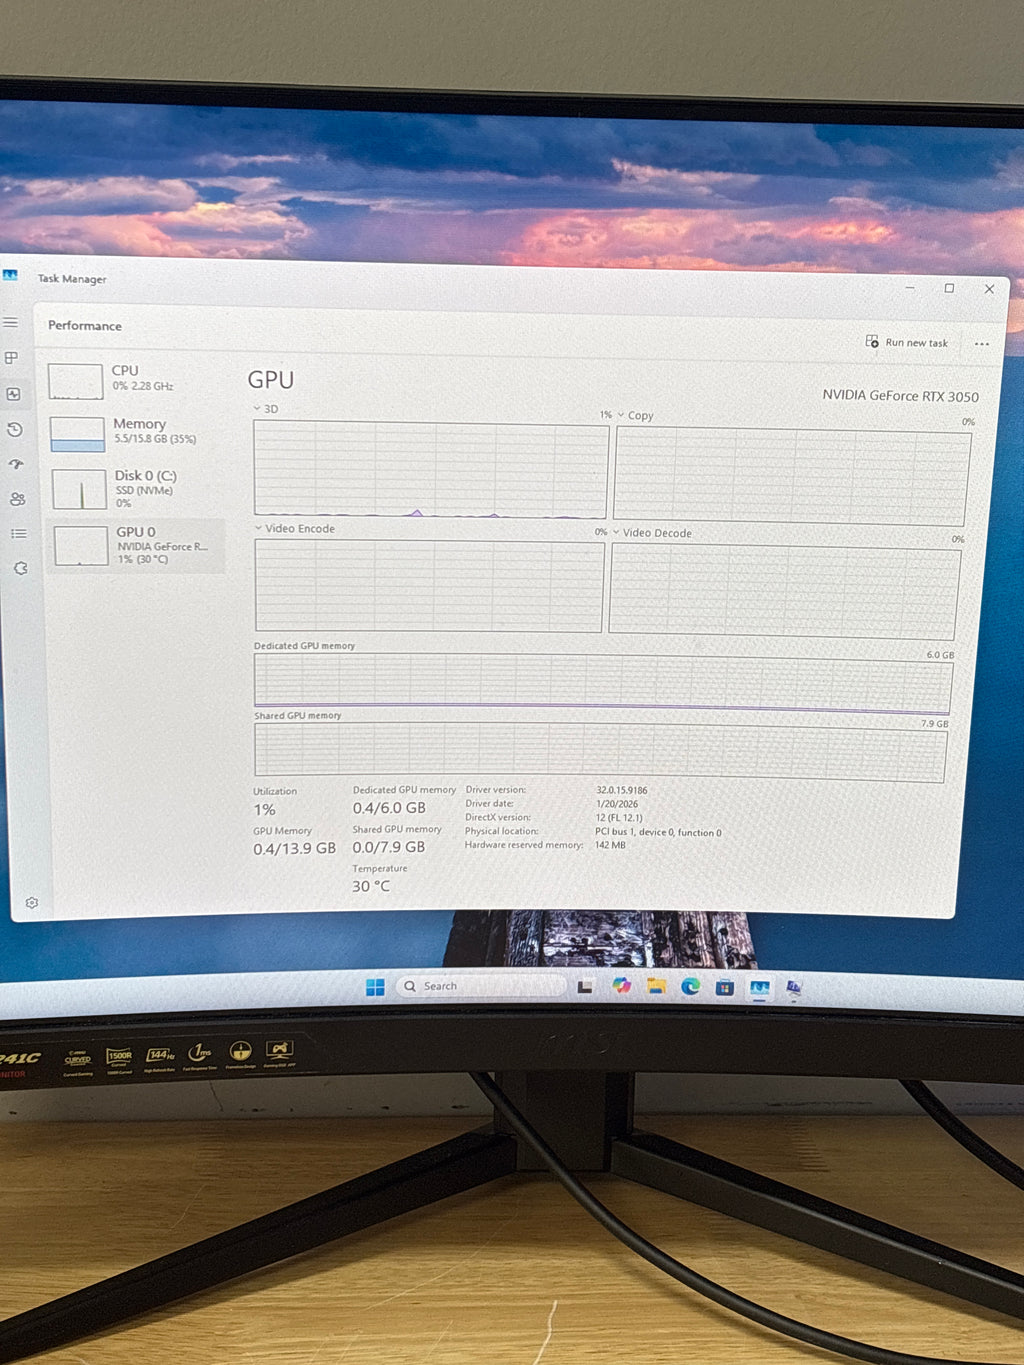Select the Memory performance item
This screenshot has width=1024, height=1365.
tap(136, 432)
